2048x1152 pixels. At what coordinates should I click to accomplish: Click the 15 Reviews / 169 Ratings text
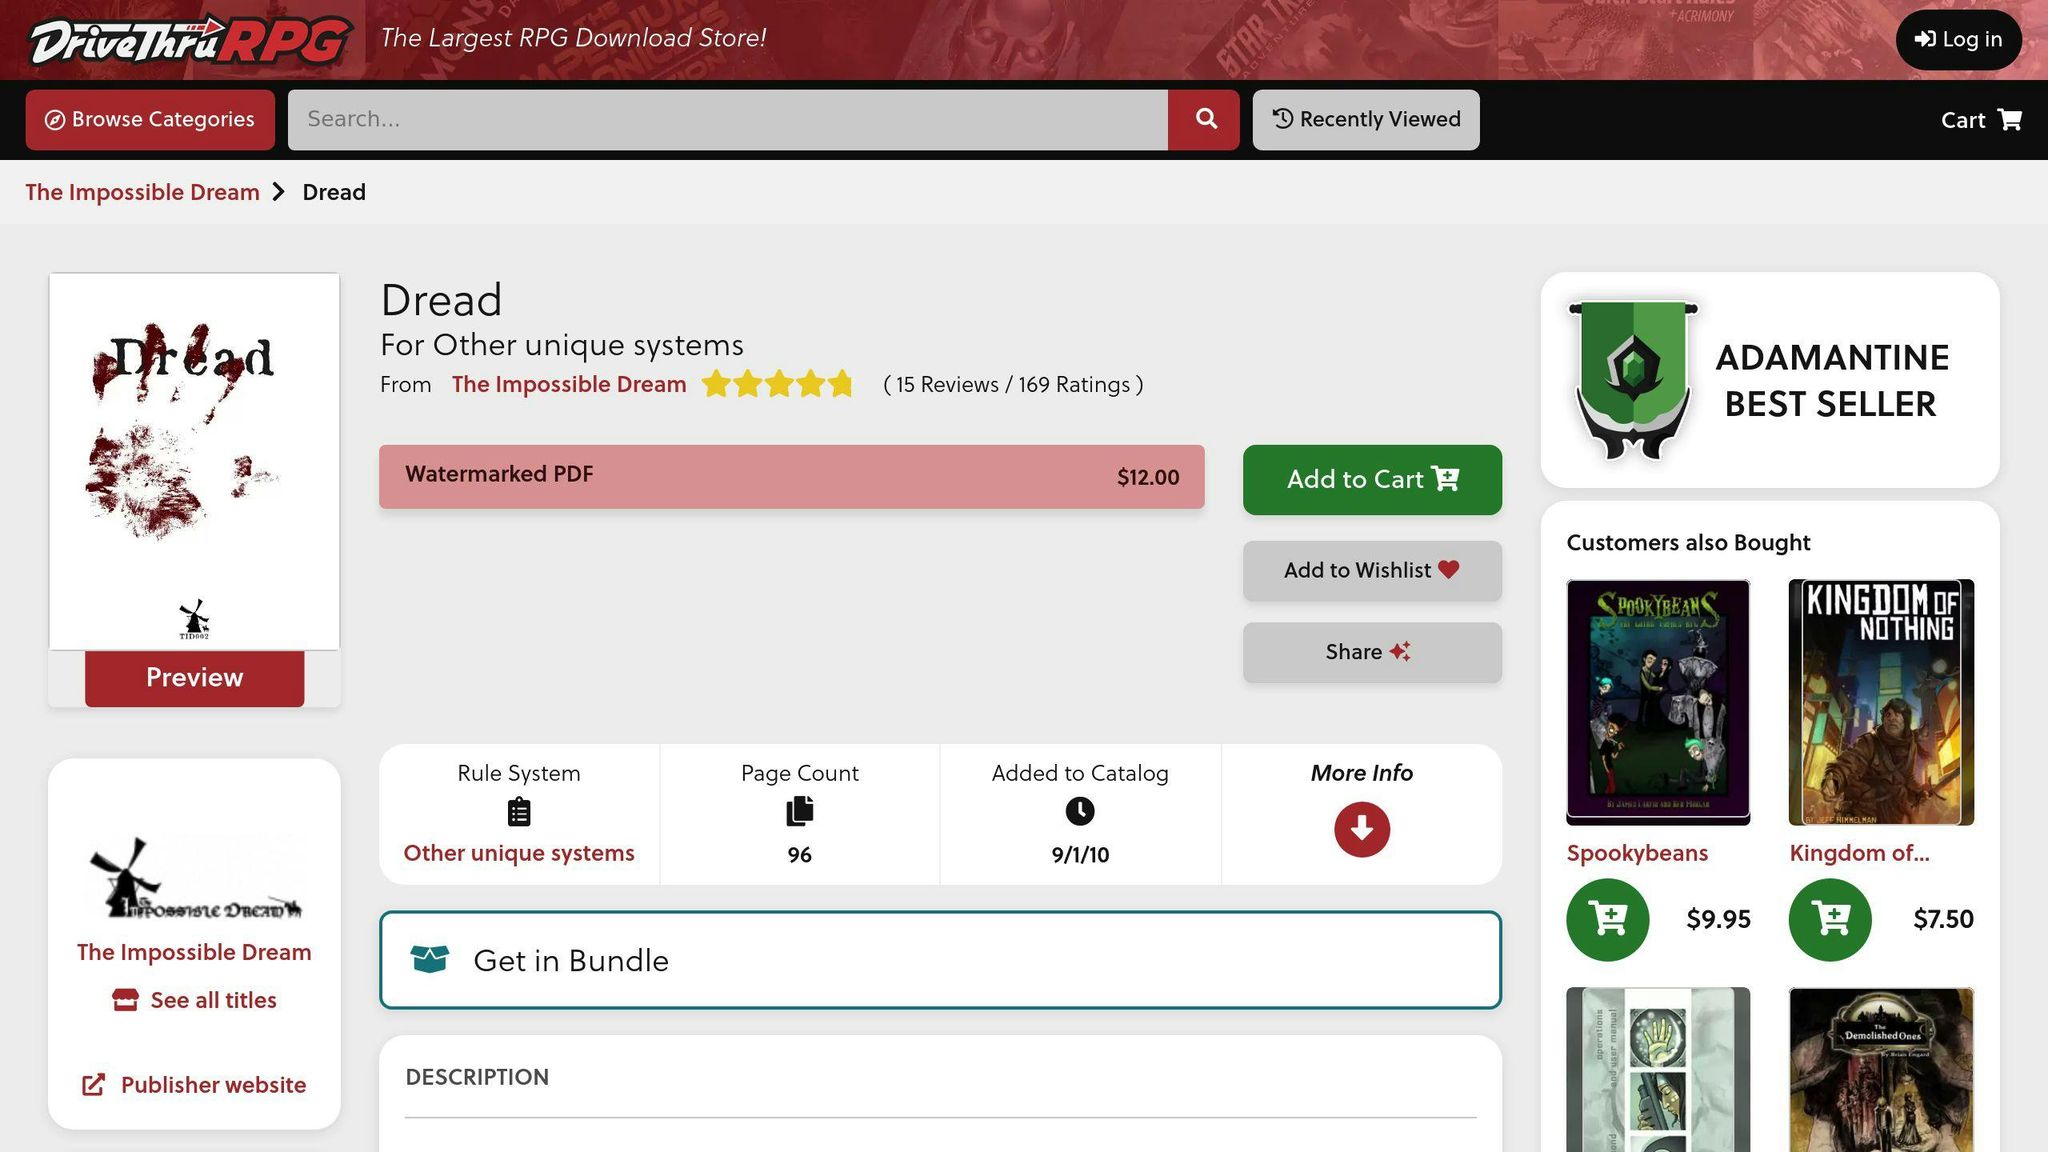tap(1013, 384)
